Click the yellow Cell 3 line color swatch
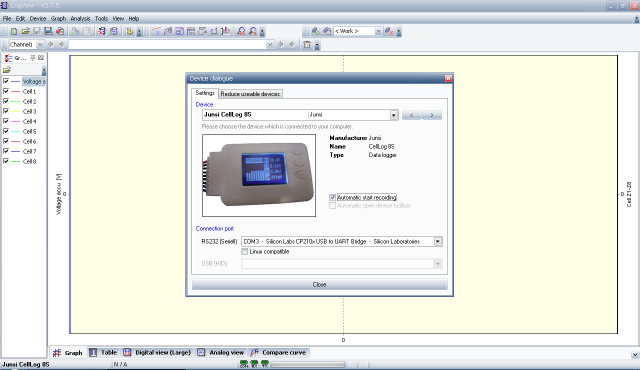This screenshot has width=640, height=370. 16,111
